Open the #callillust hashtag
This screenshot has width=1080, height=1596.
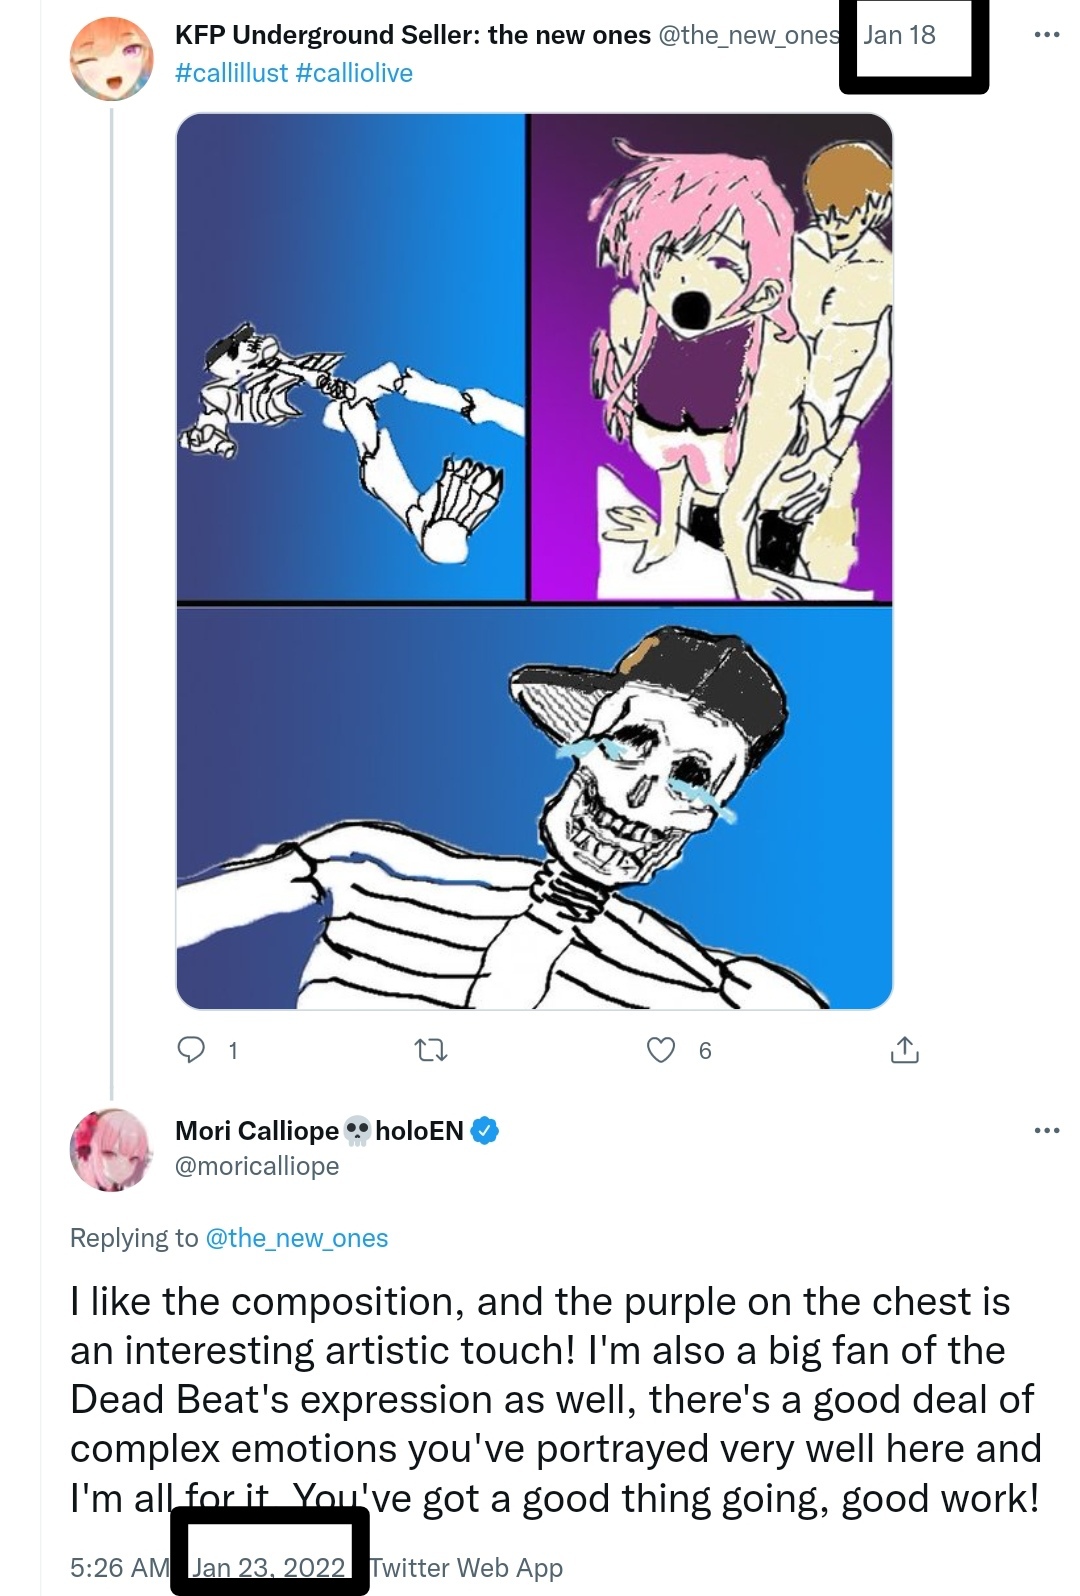pos(231,73)
